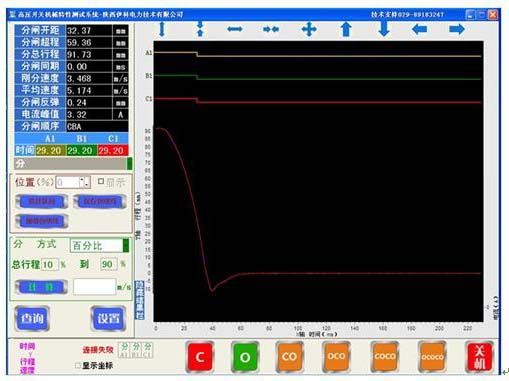Pan the graph with the right arrow
The image size is (509, 381).
457,29
